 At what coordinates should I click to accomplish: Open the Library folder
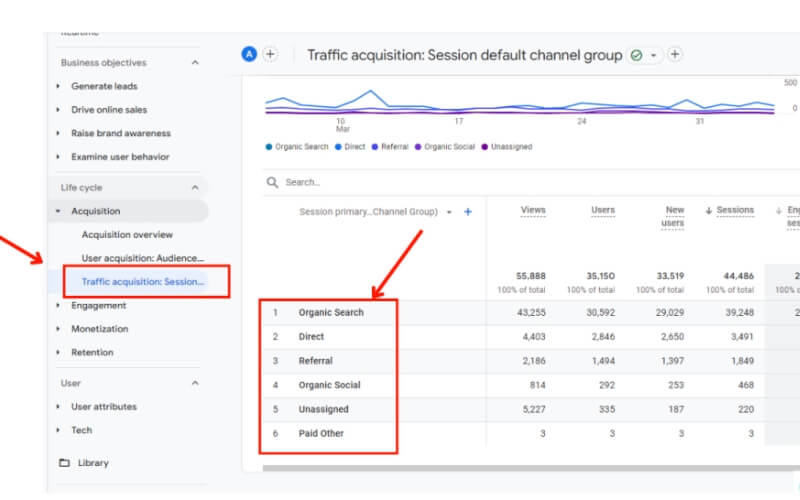[84, 463]
